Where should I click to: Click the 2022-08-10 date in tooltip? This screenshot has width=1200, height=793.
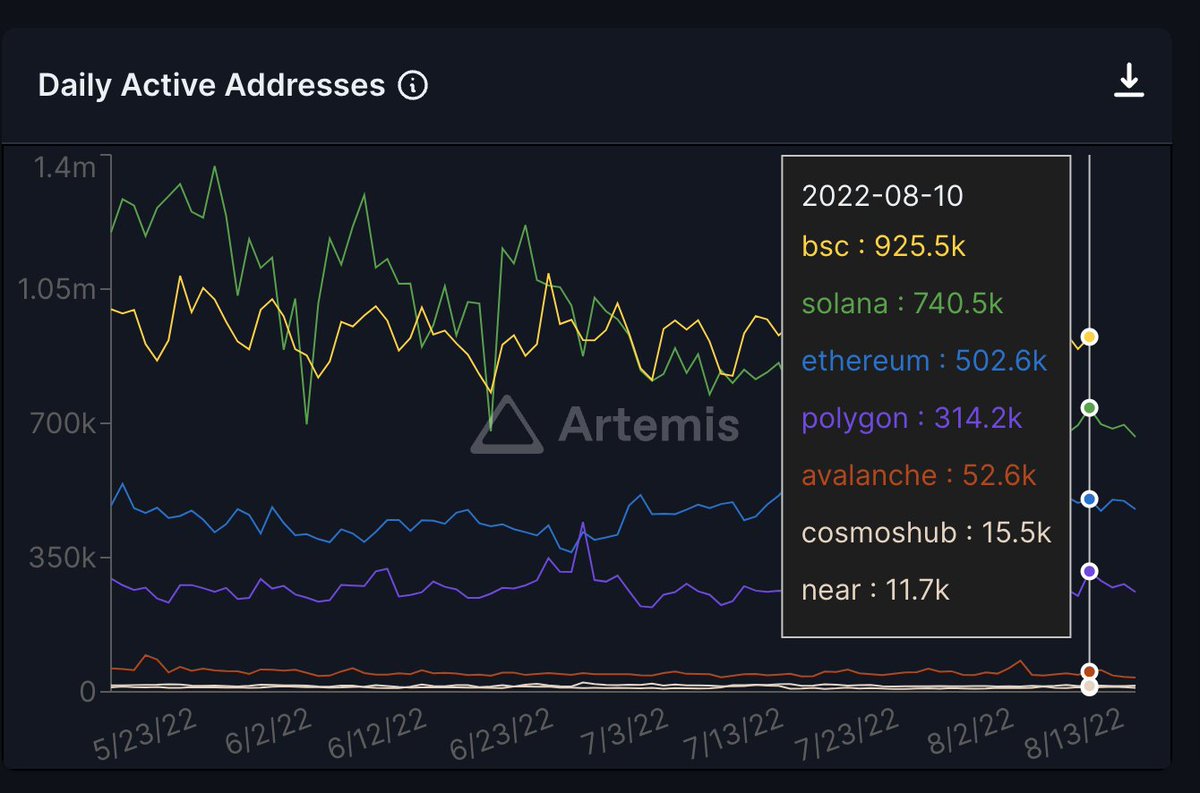[x=882, y=195]
